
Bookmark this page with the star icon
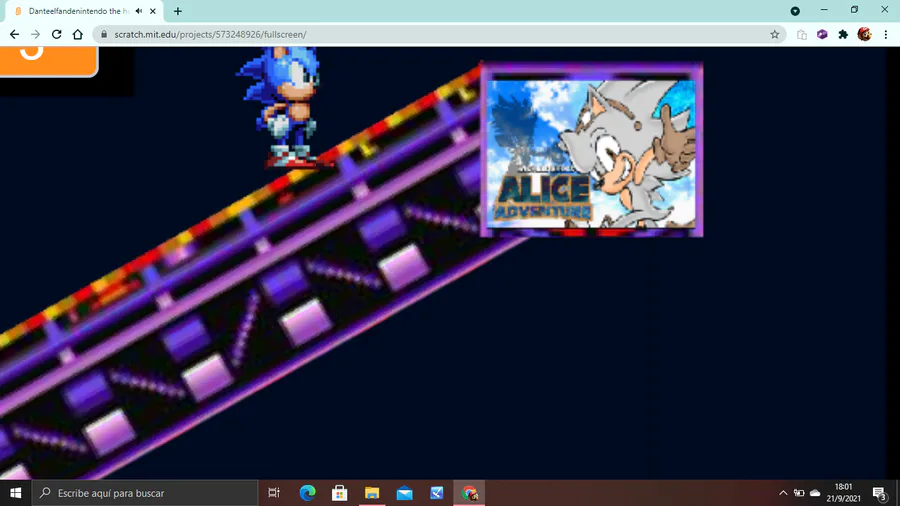pyautogui.click(x=774, y=34)
